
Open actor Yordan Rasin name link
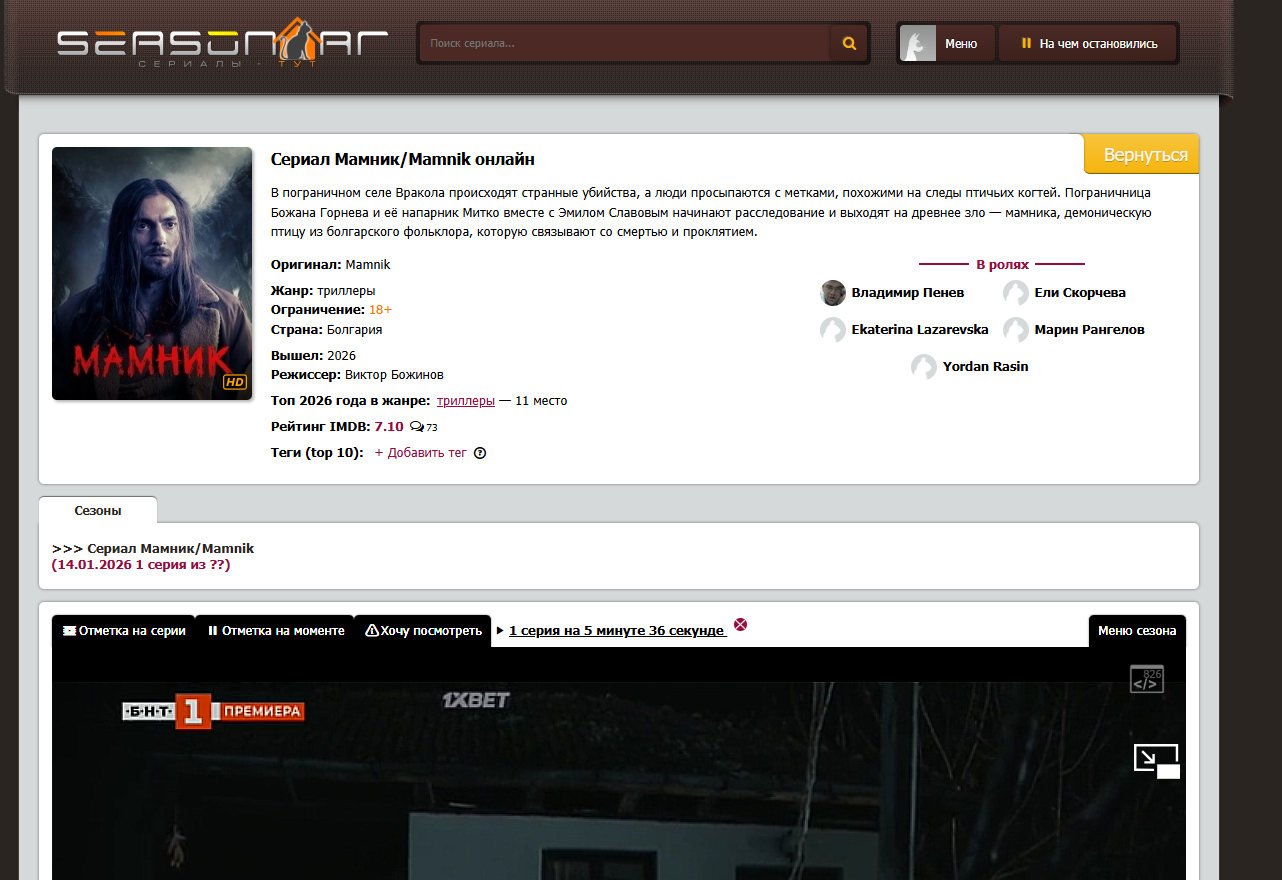tap(986, 367)
